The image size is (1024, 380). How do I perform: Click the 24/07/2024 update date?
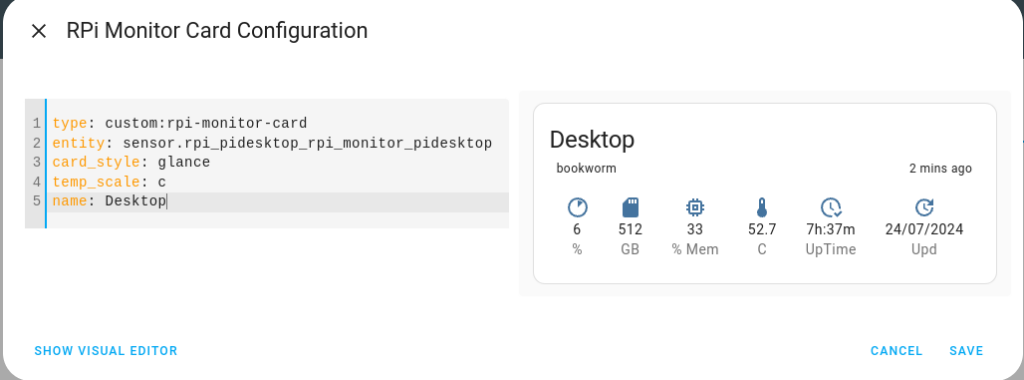(x=923, y=229)
